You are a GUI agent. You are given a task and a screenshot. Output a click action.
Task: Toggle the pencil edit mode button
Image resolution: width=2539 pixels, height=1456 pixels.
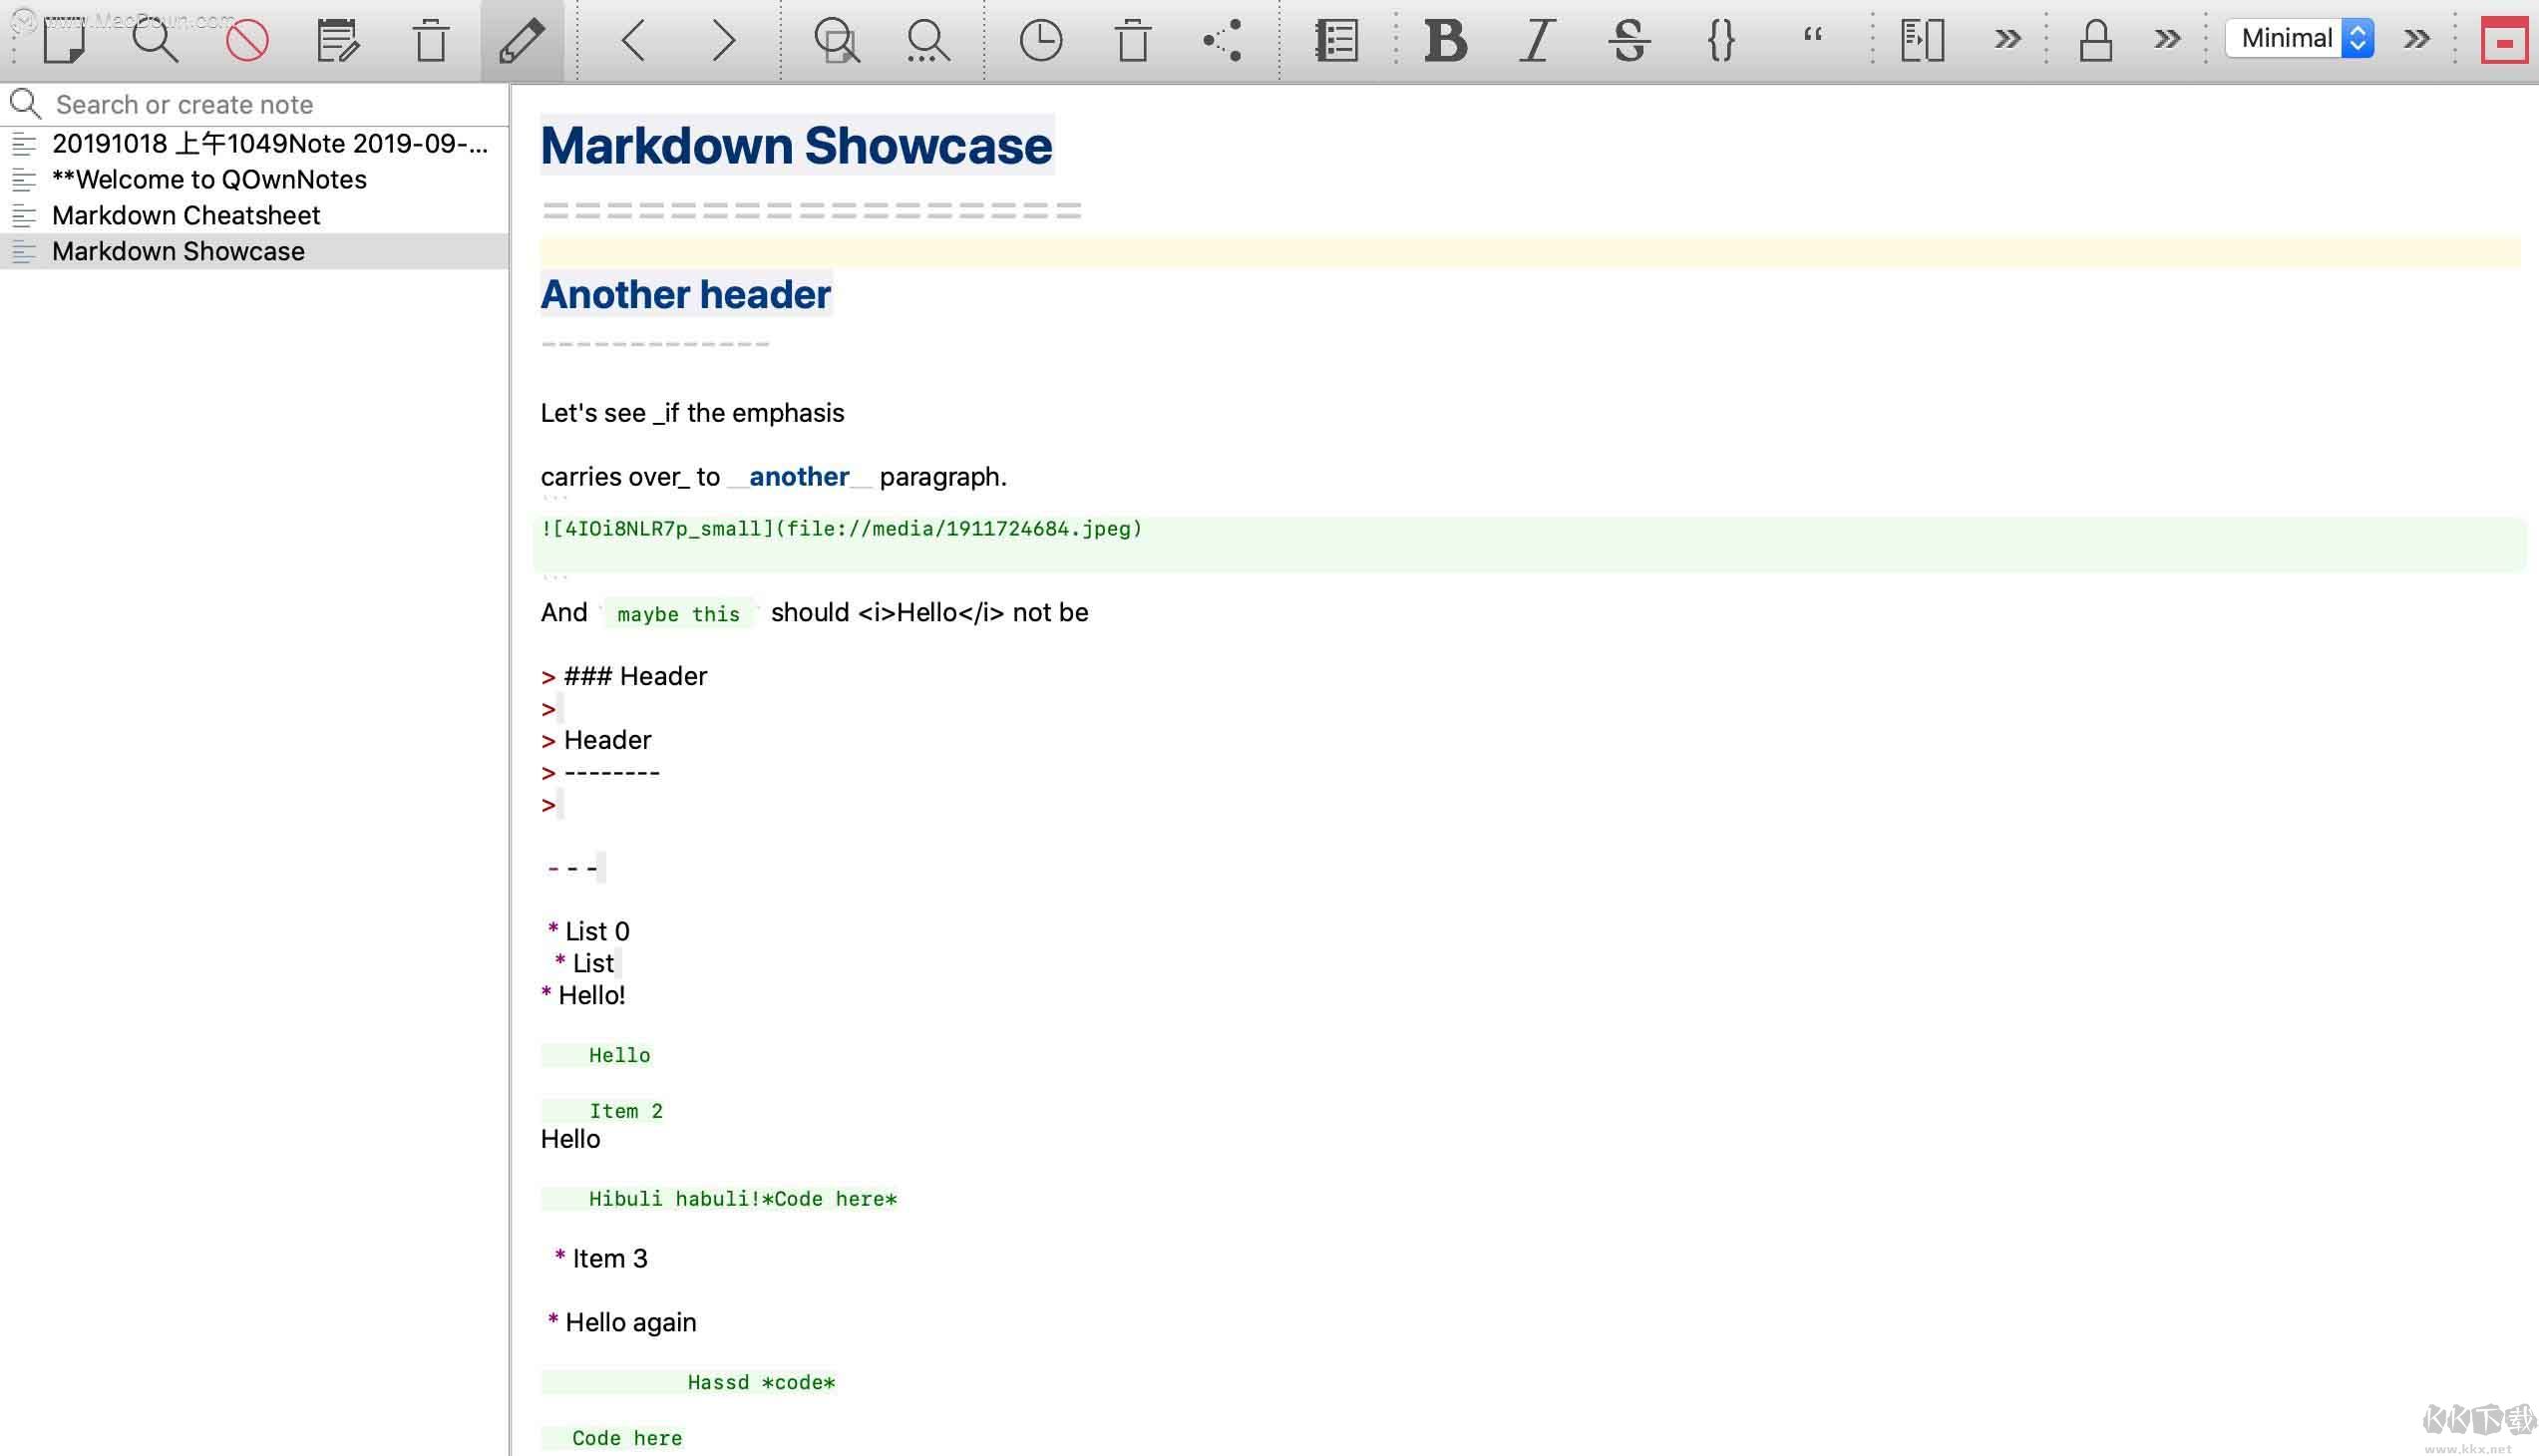pyautogui.click(x=522, y=40)
